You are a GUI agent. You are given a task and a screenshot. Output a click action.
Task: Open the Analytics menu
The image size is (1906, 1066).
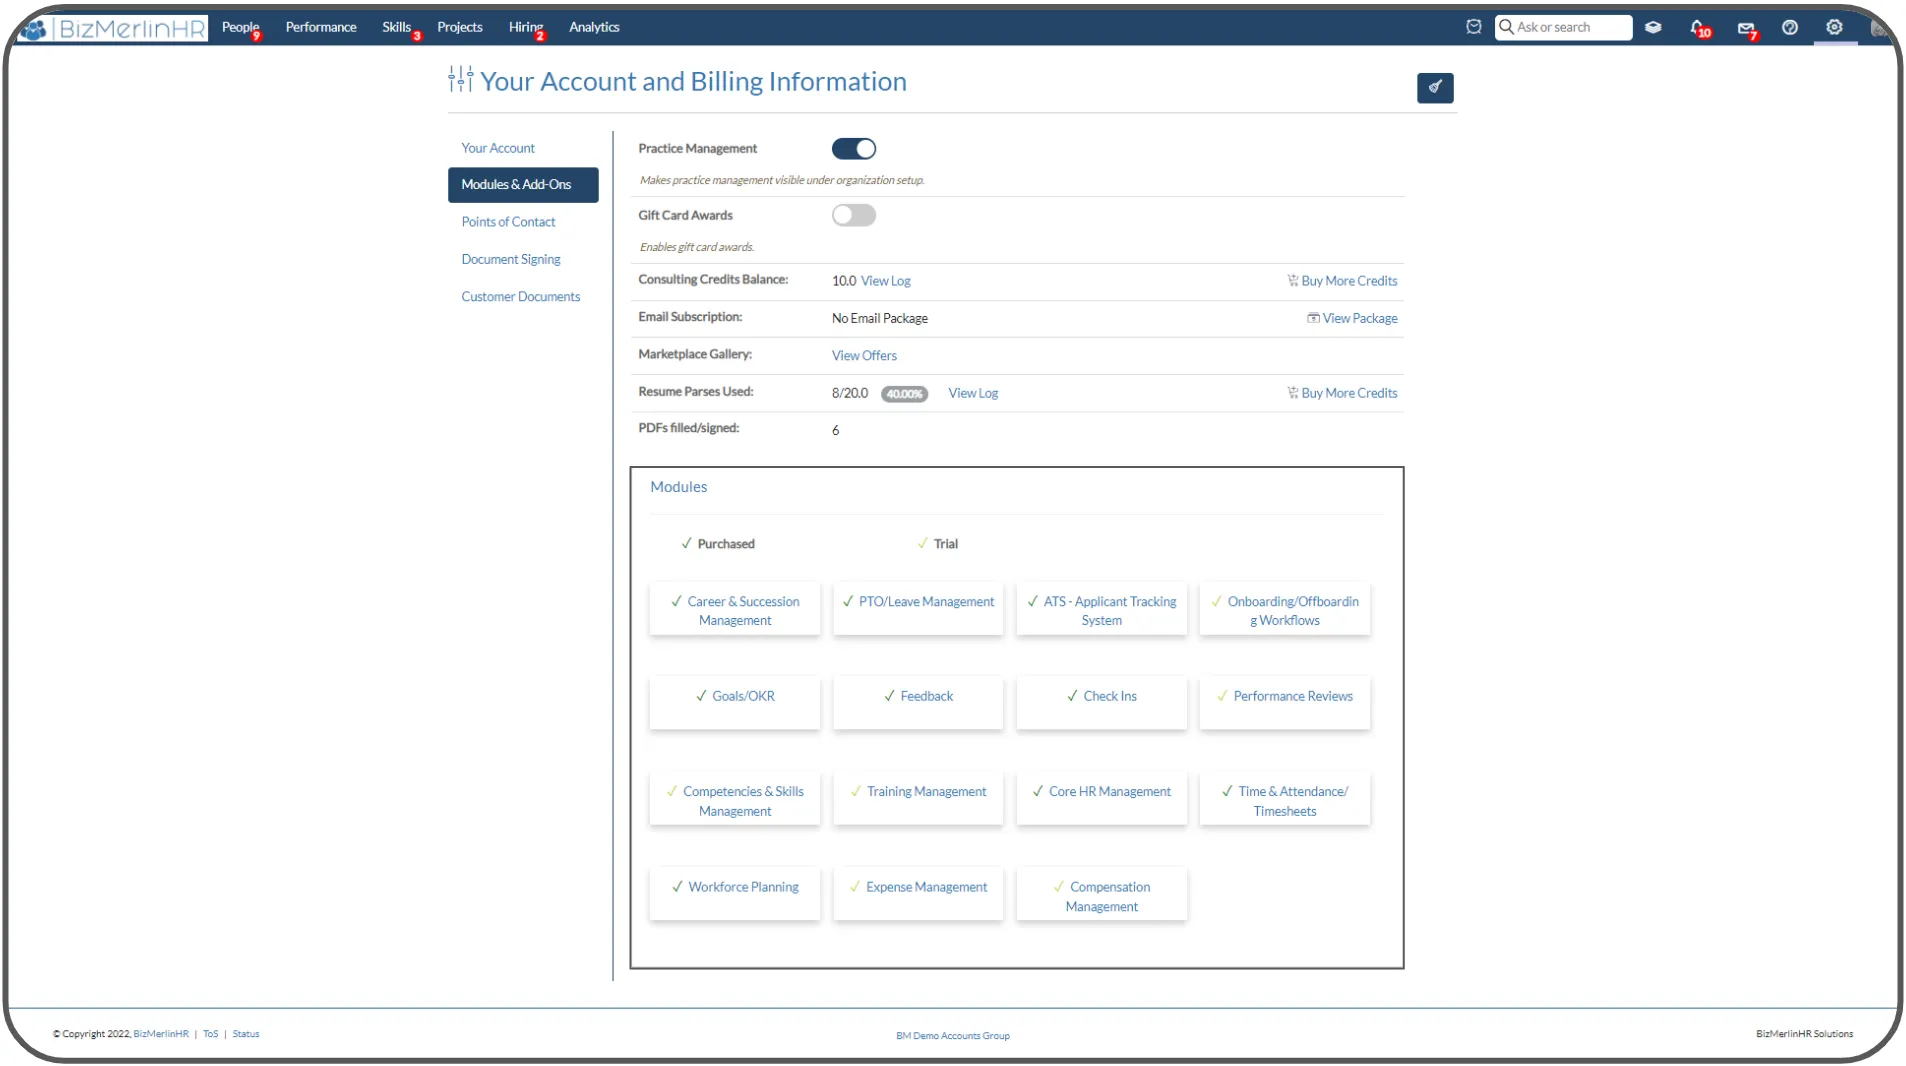(594, 27)
